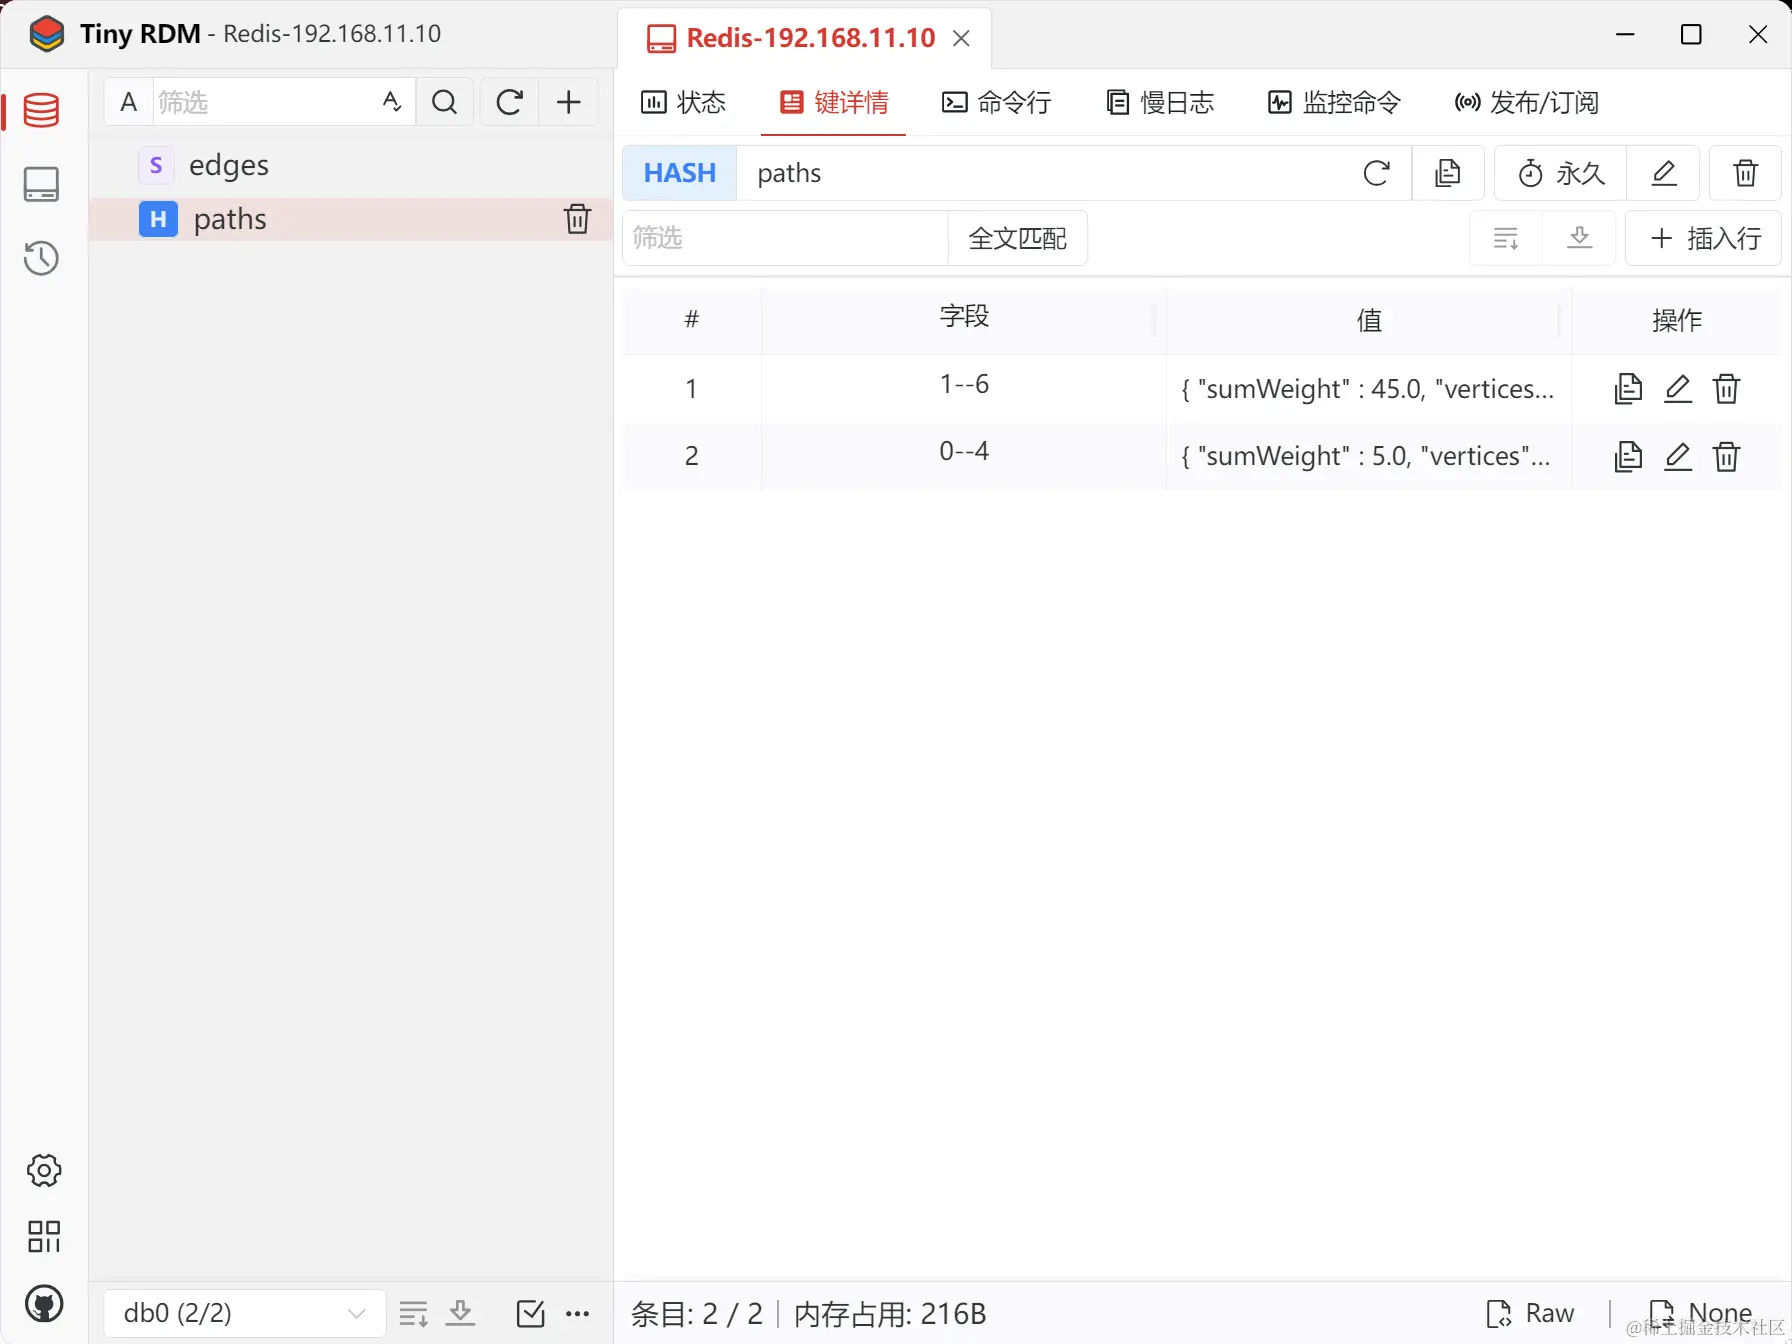Open the 发布/订阅 tab
The image size is (1792, 1344).
tap(1526, 102)
